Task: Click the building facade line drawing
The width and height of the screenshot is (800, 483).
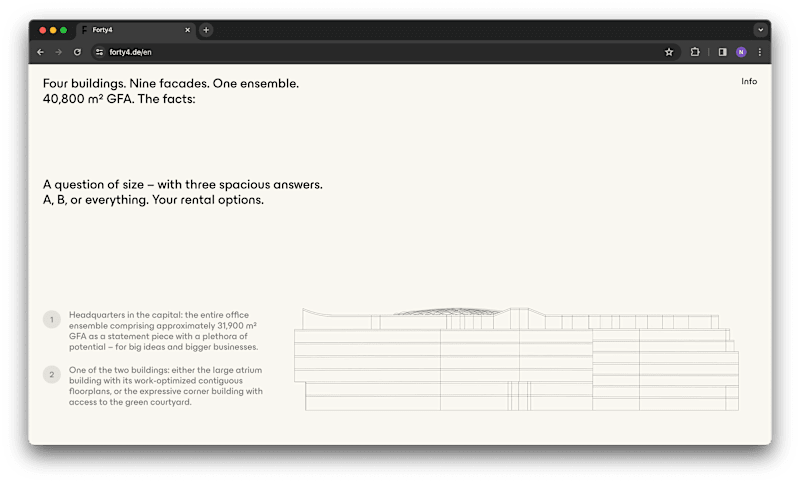Action: click(516, 359)
